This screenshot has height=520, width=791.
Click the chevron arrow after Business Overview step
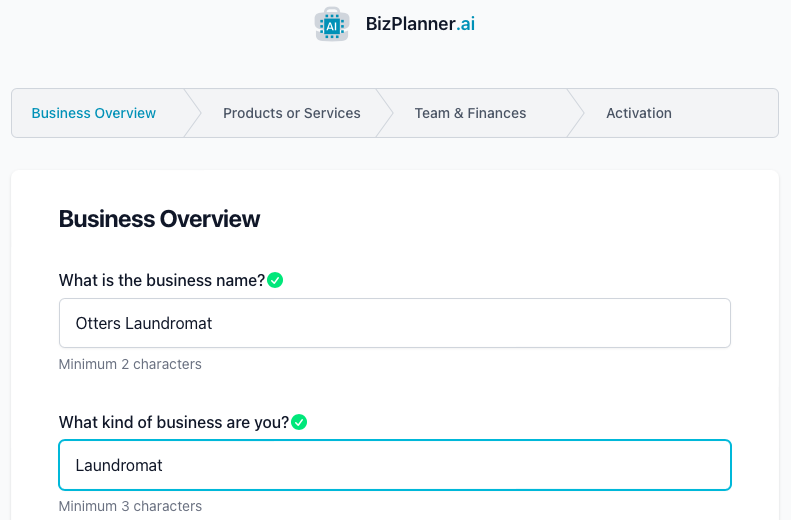point(193,113)
